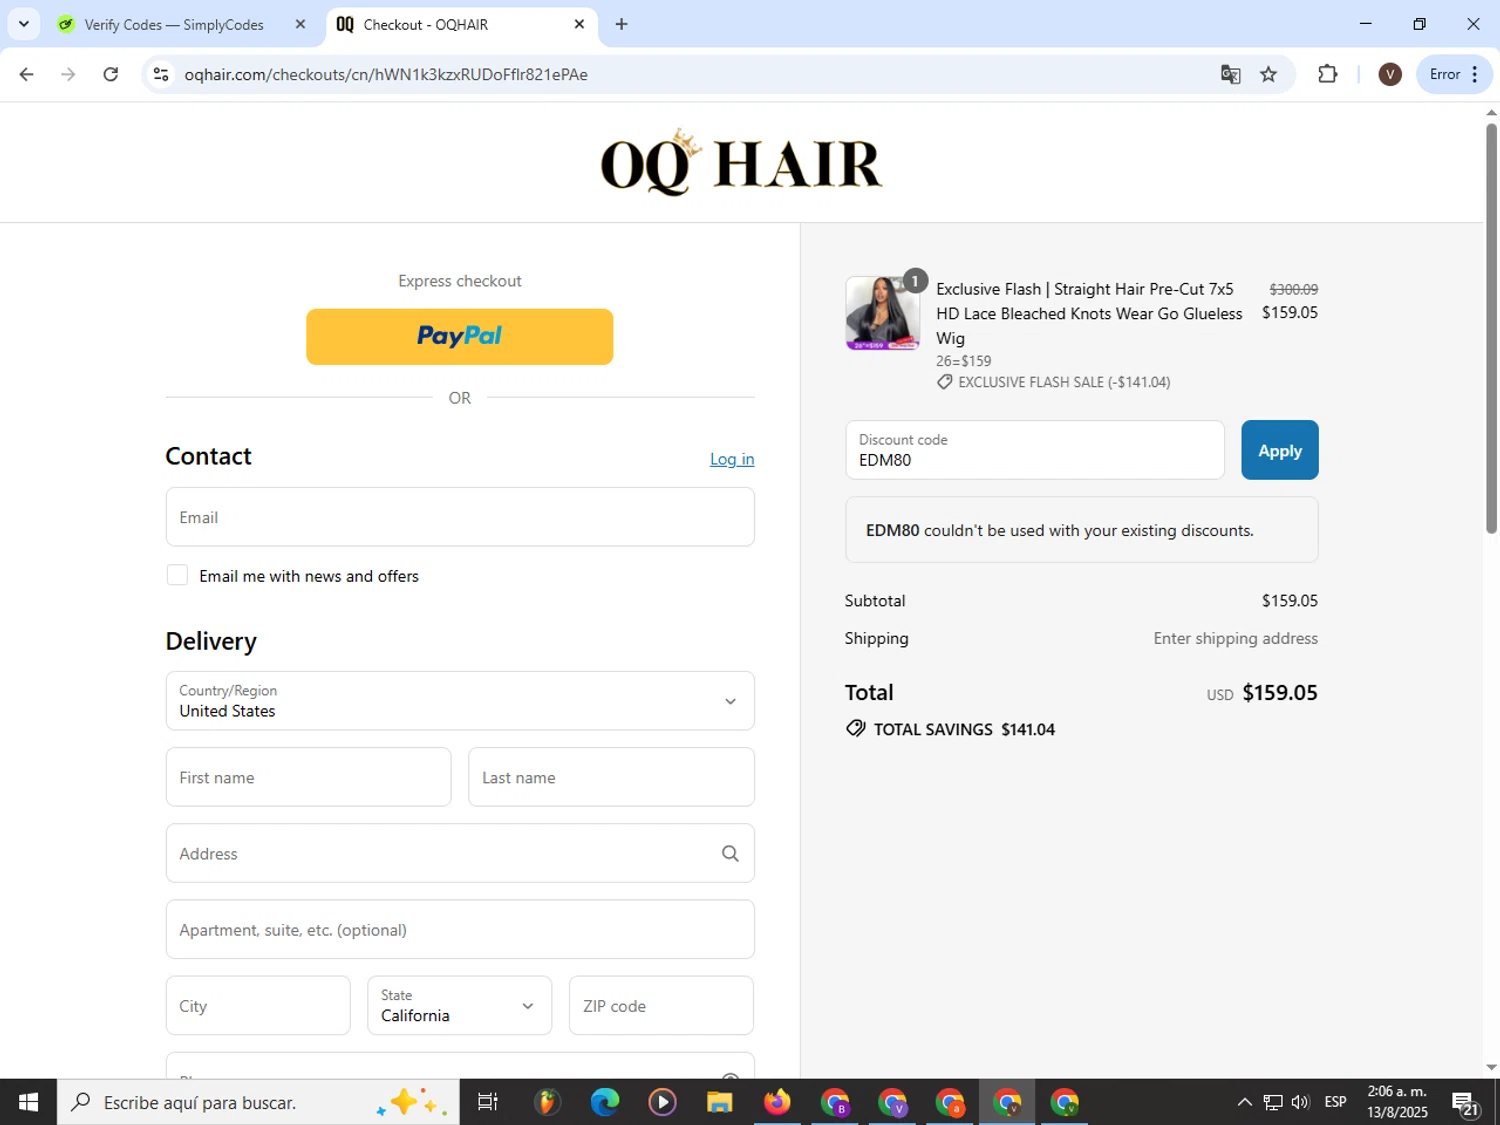Screen dimensions: 1500x1125
Task: Open the notification center icon
Action: pos(1466,1103)
